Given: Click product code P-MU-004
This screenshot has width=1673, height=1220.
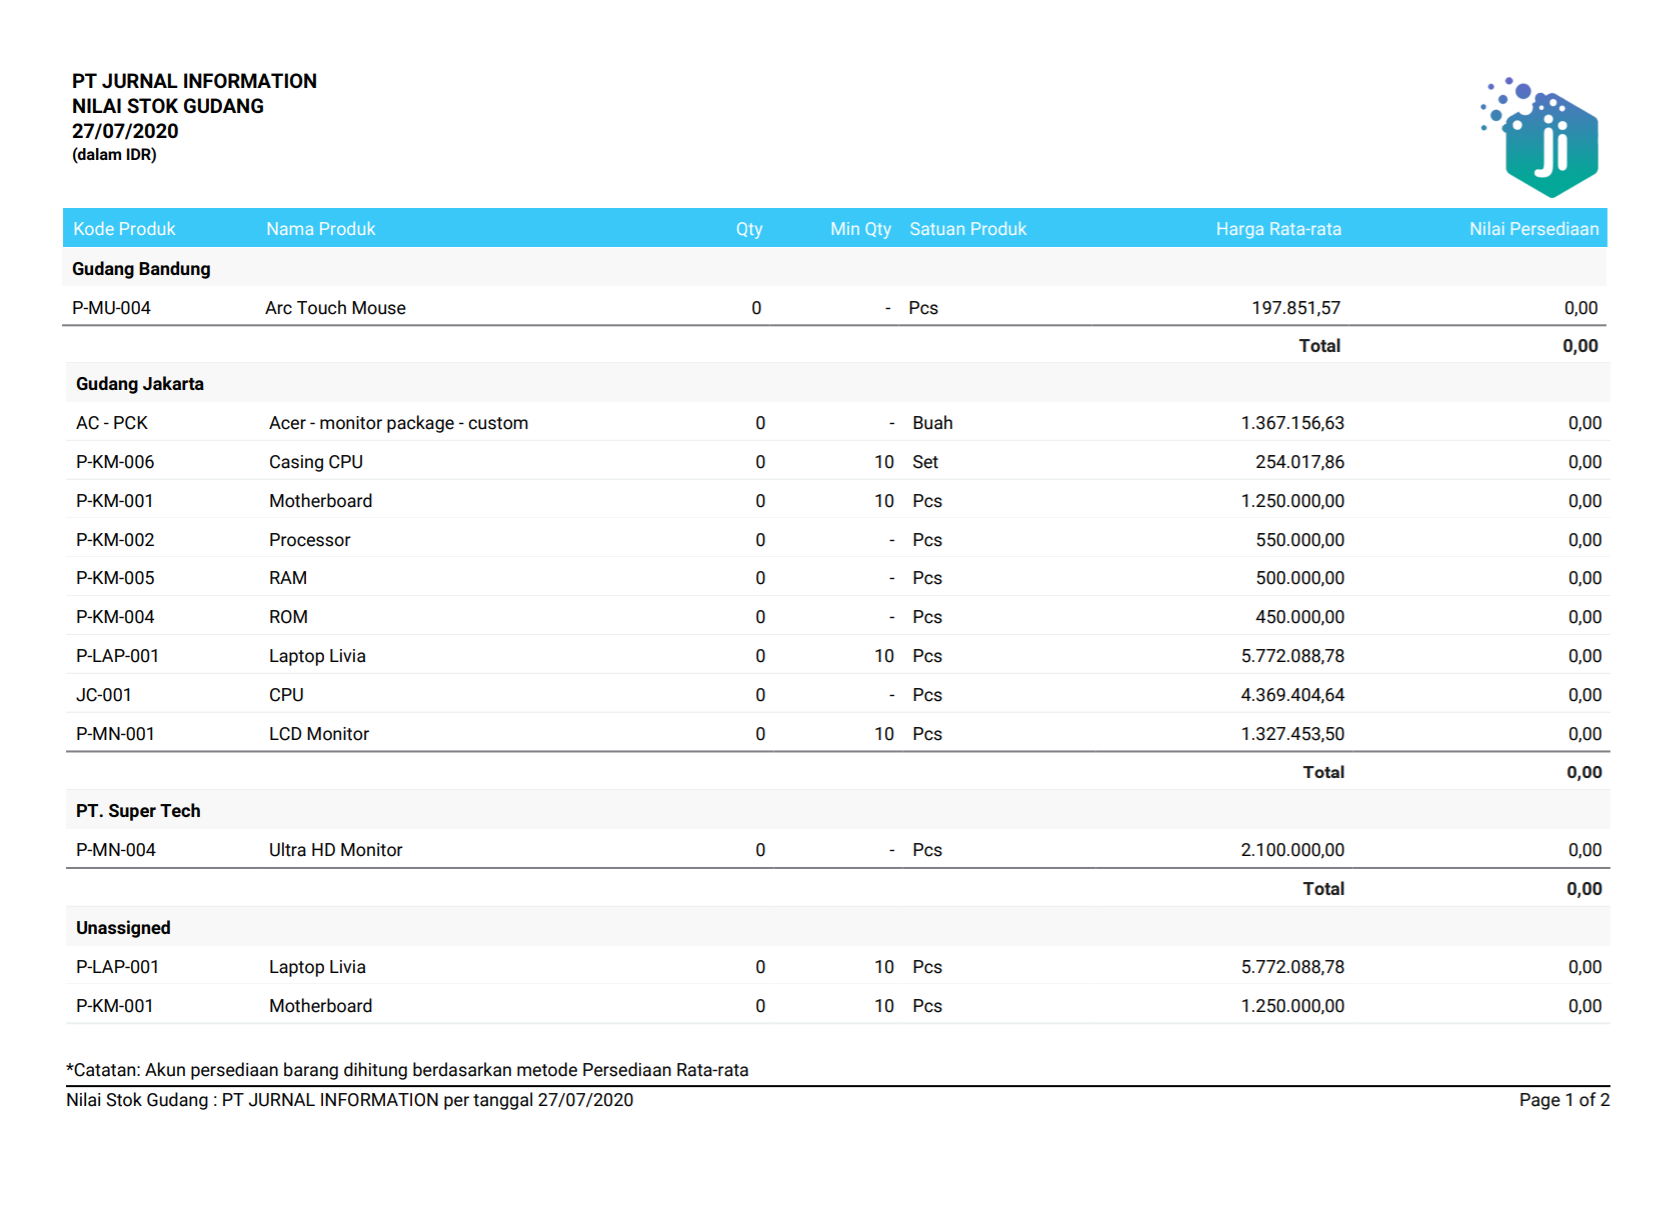Looking at the screenshot, I should tap(111, 308).
